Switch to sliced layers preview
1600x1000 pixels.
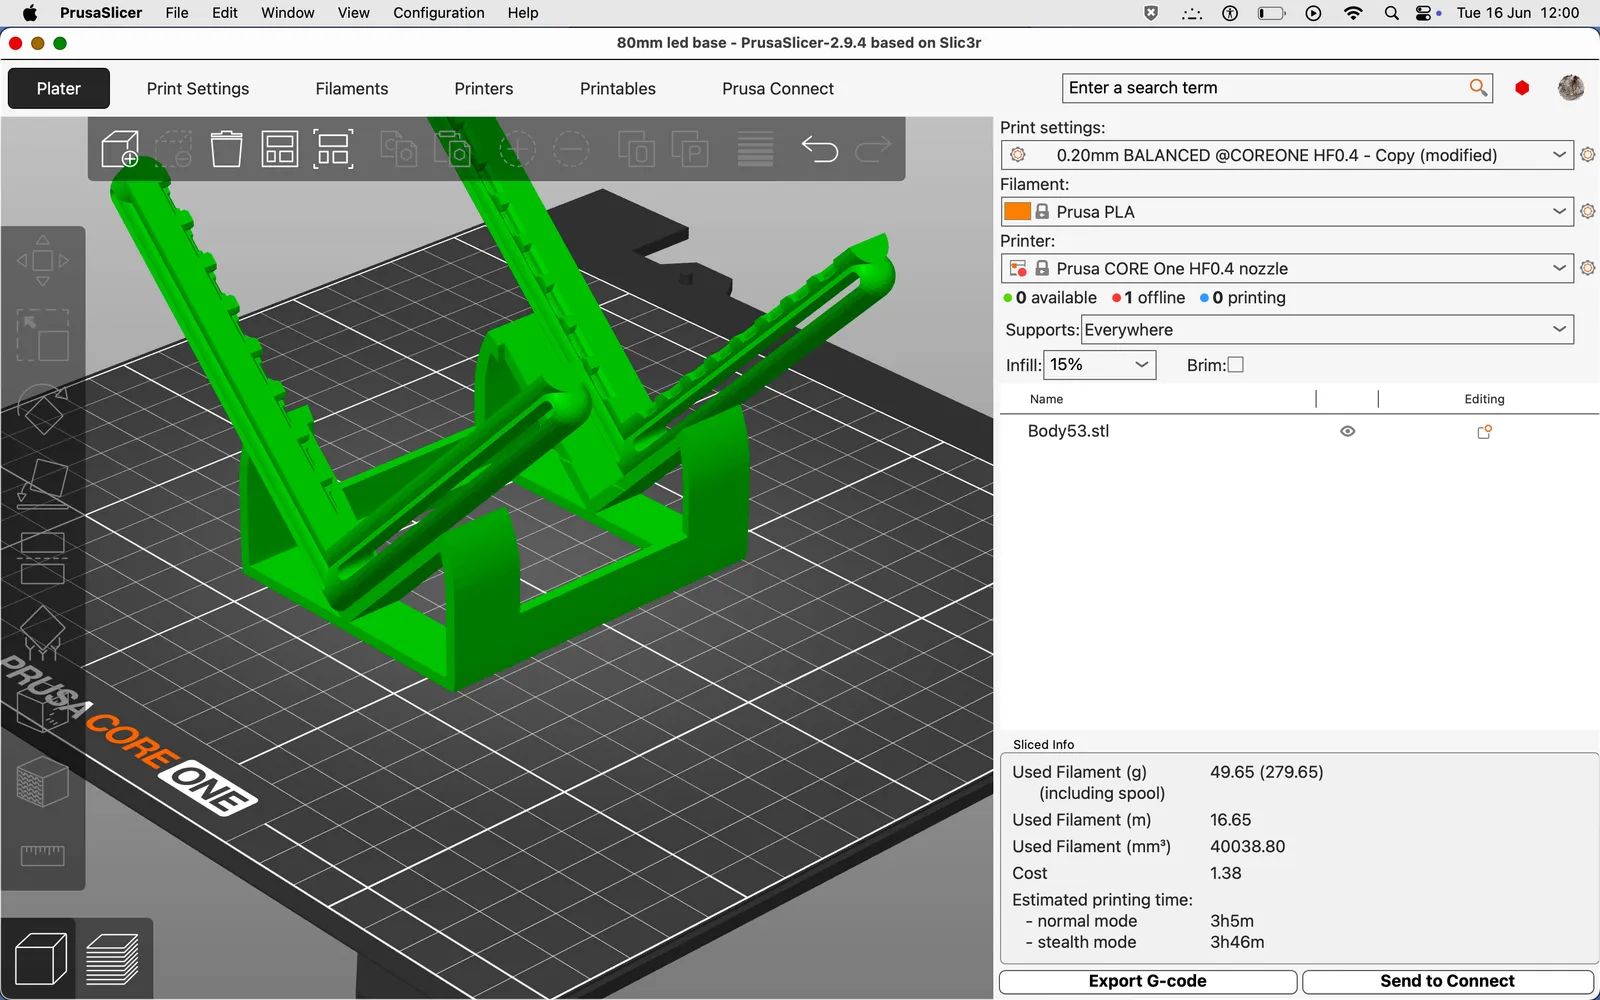point(113,959)
